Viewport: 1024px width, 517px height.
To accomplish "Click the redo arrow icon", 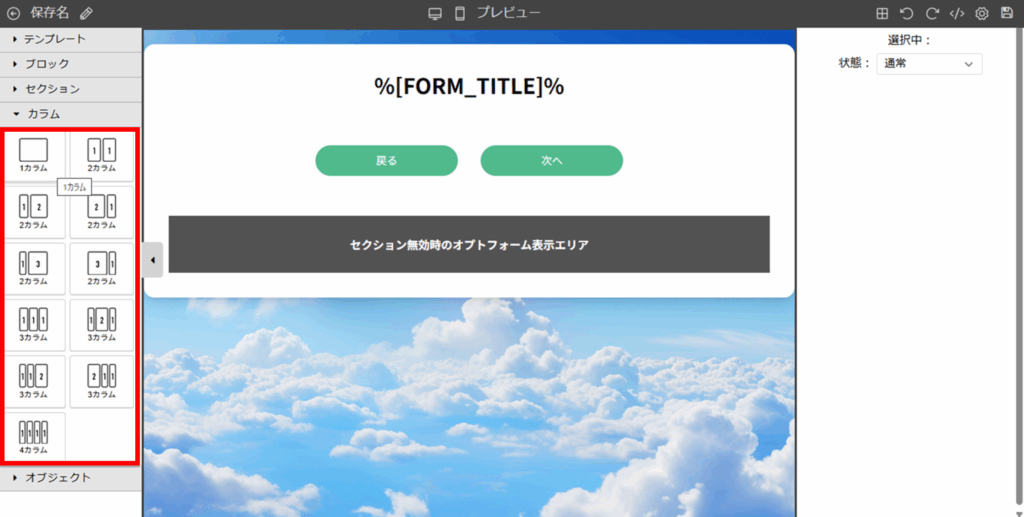I will click(x=932, y=13).
